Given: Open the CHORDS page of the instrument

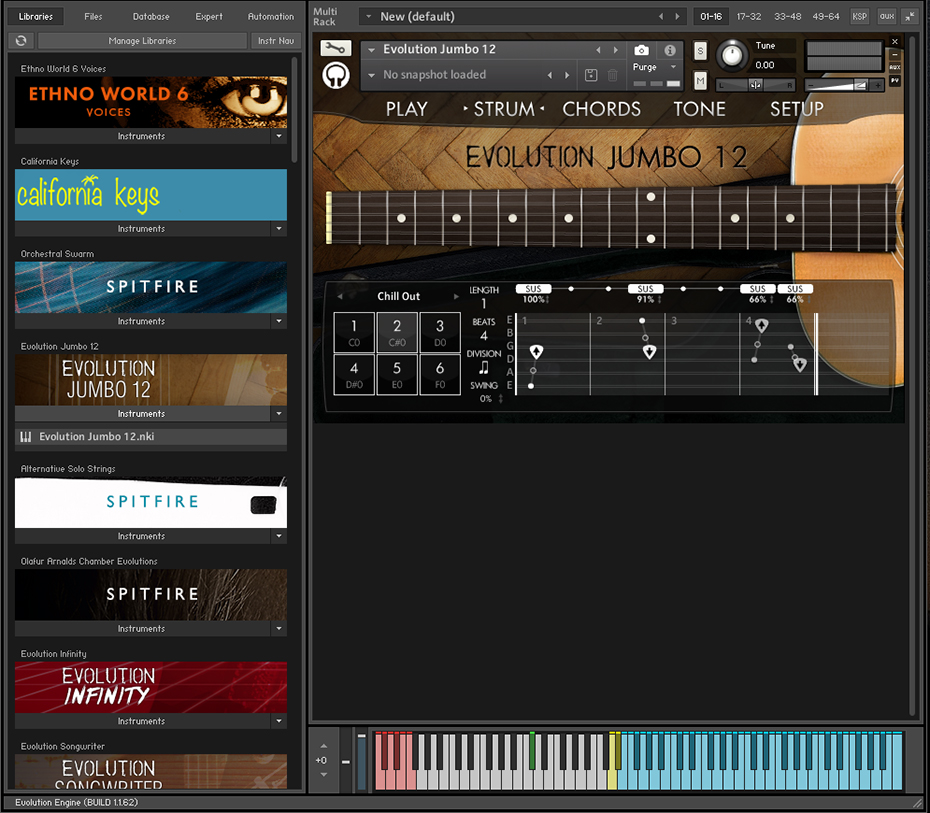Looking at the screenshot, I should 601,109.
